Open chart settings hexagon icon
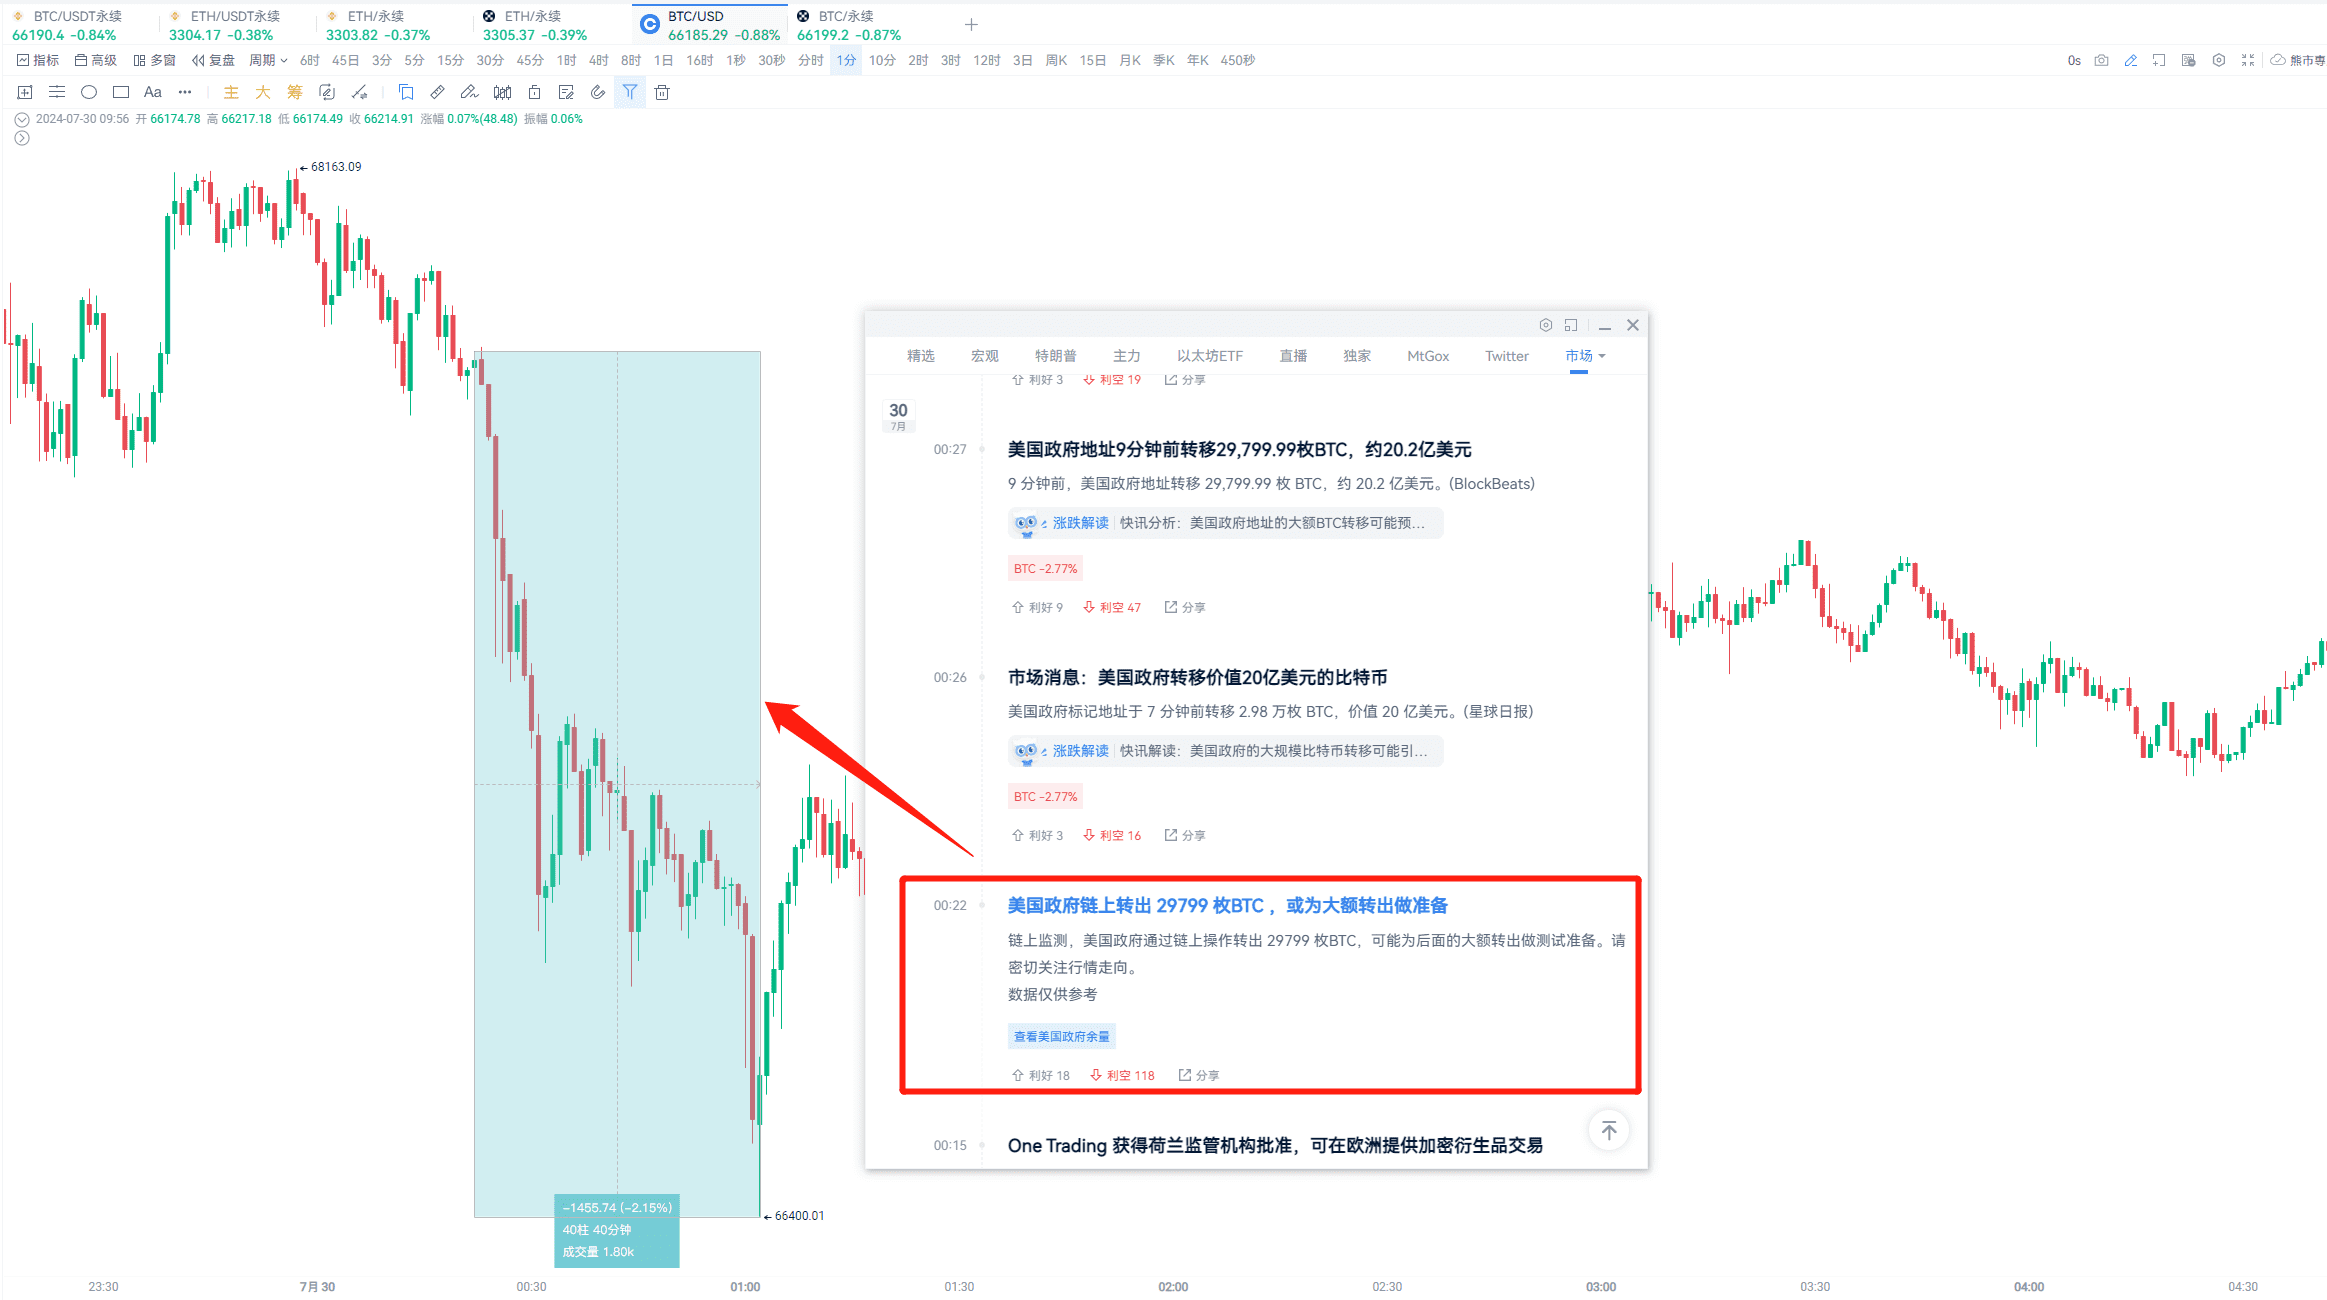The image size is (2327, 1300). (x=2218, y=60)
